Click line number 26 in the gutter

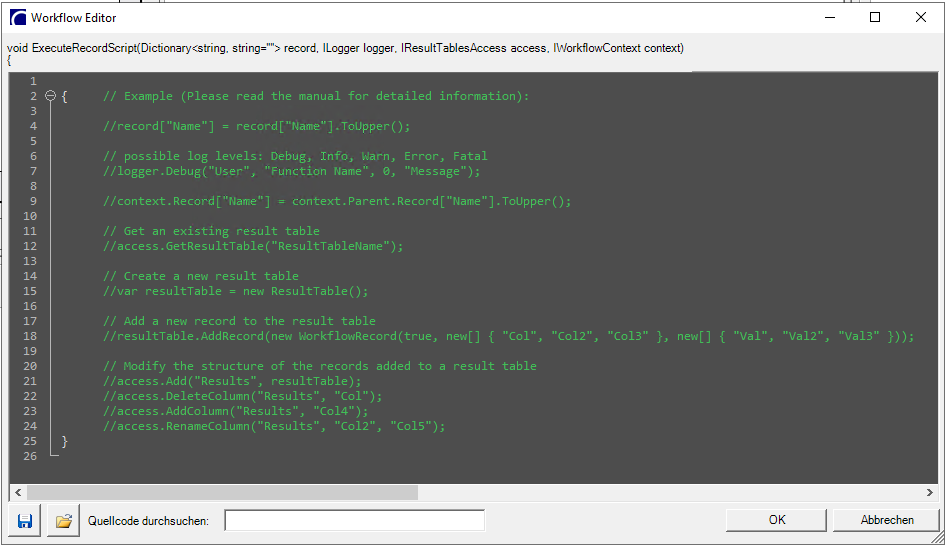(x=30, y=456)
